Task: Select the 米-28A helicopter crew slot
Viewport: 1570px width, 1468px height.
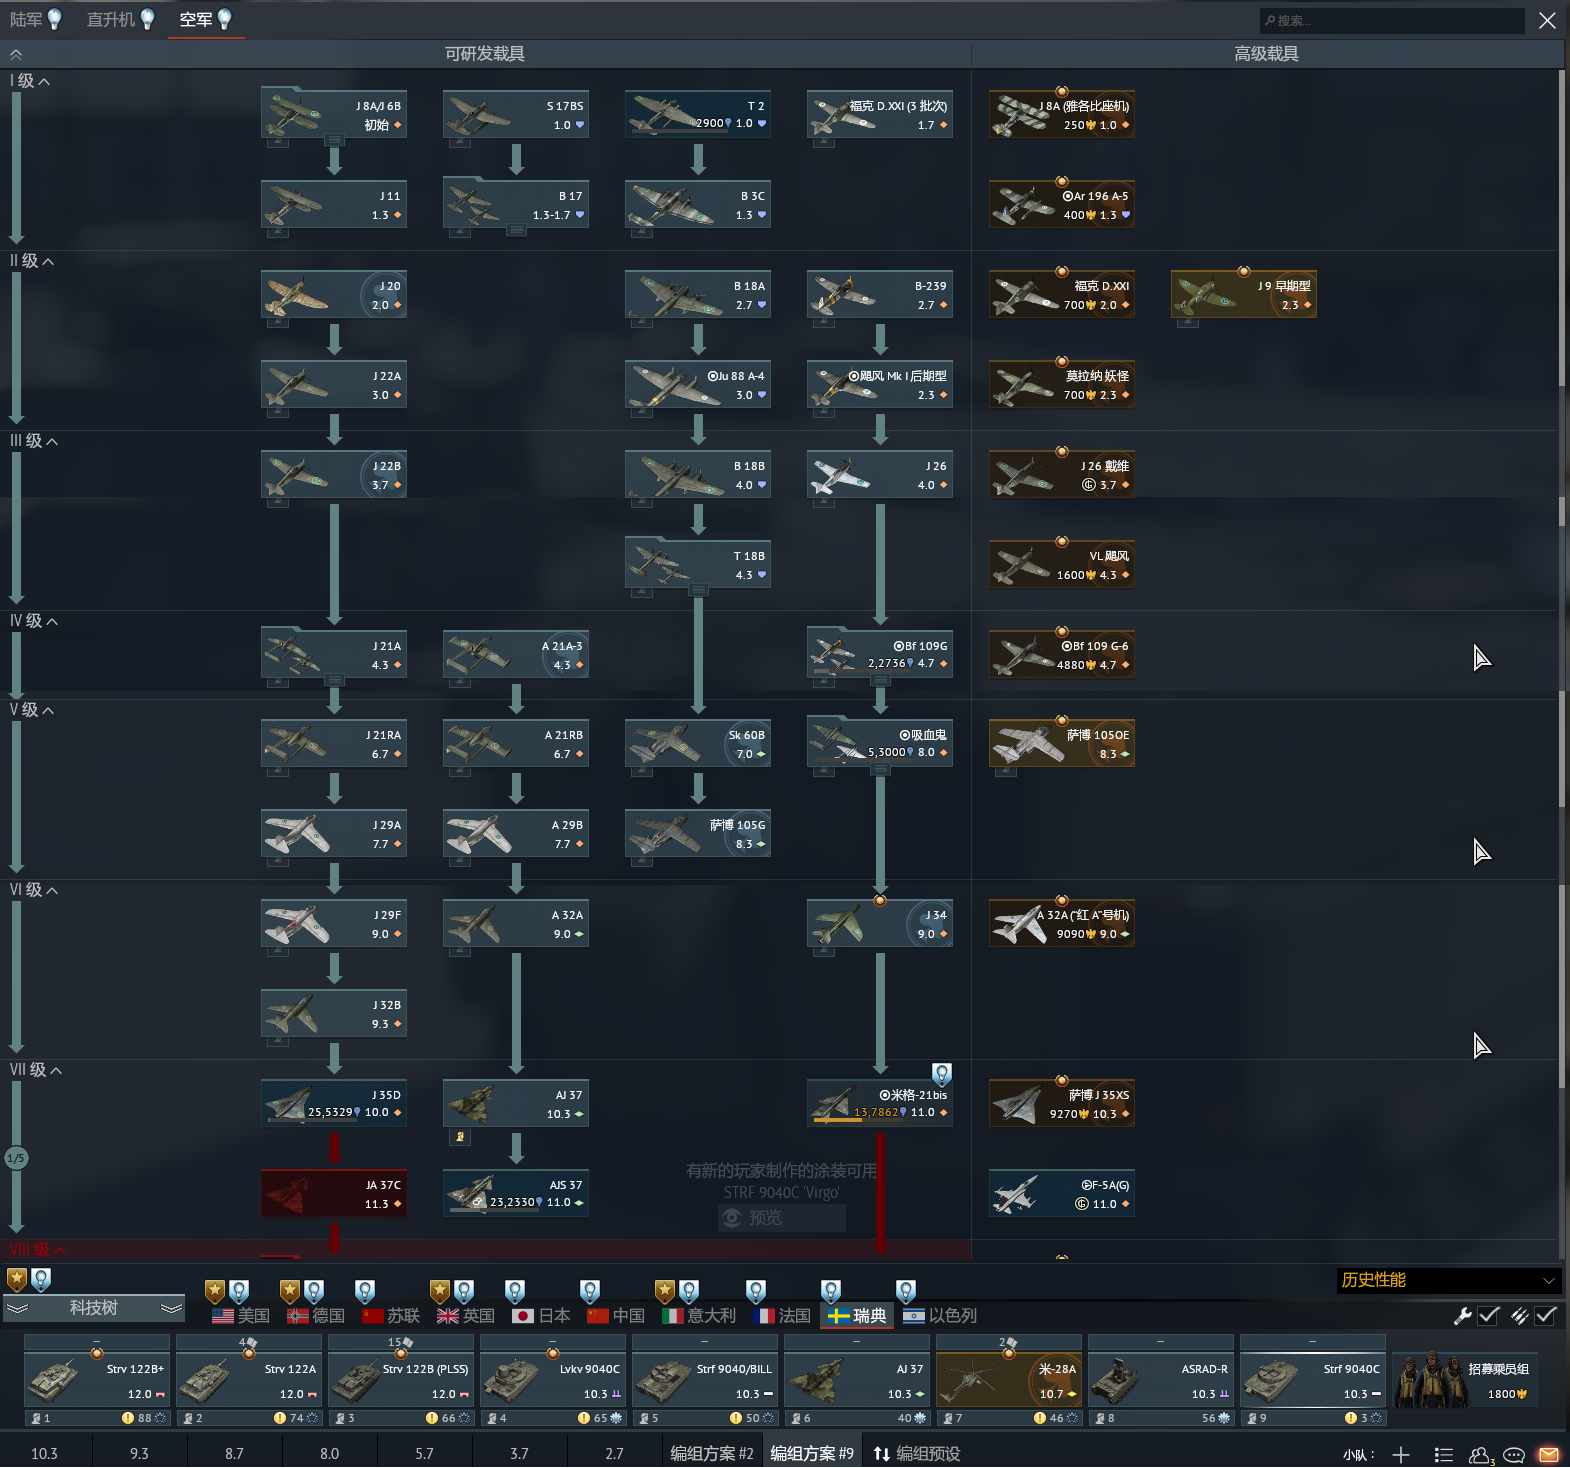Action: pyautogui.click(x=1009, y=1380)
